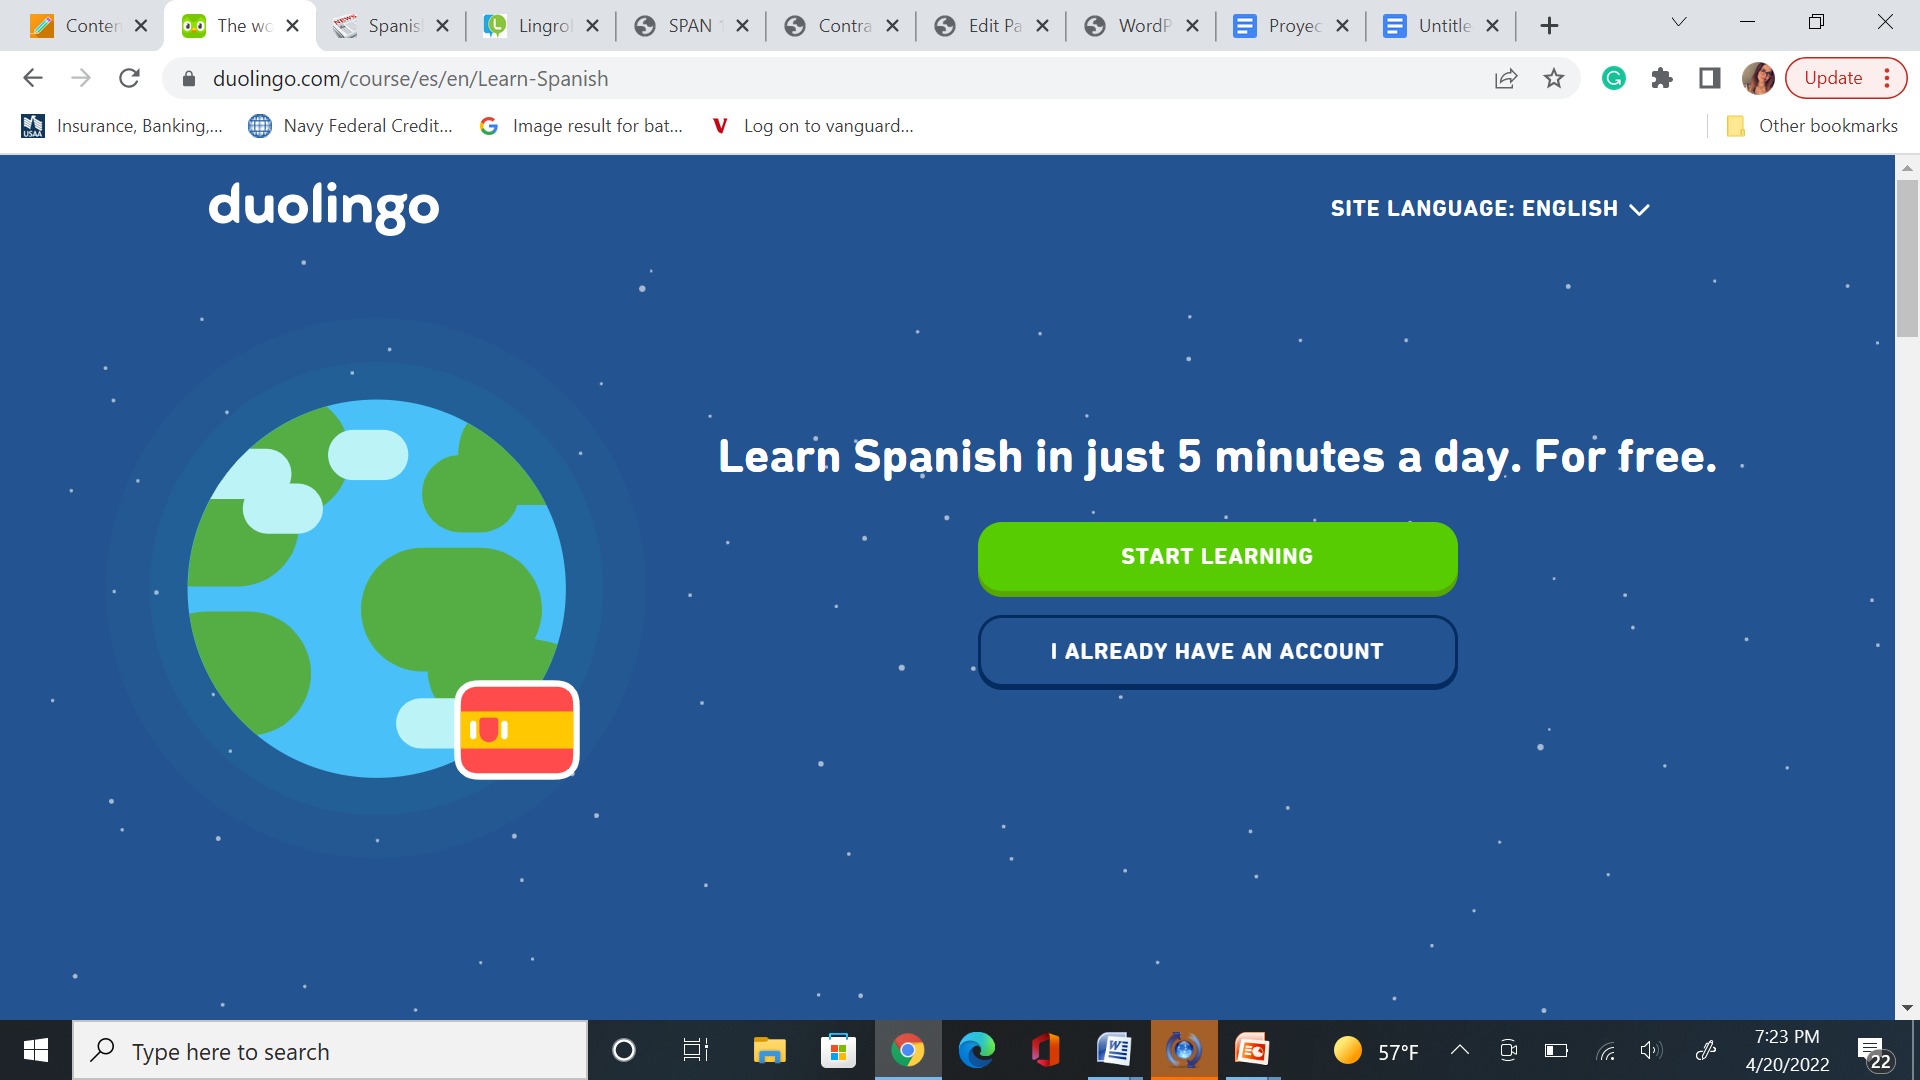Open the Chrome three-dot menu

point(1887,78)
